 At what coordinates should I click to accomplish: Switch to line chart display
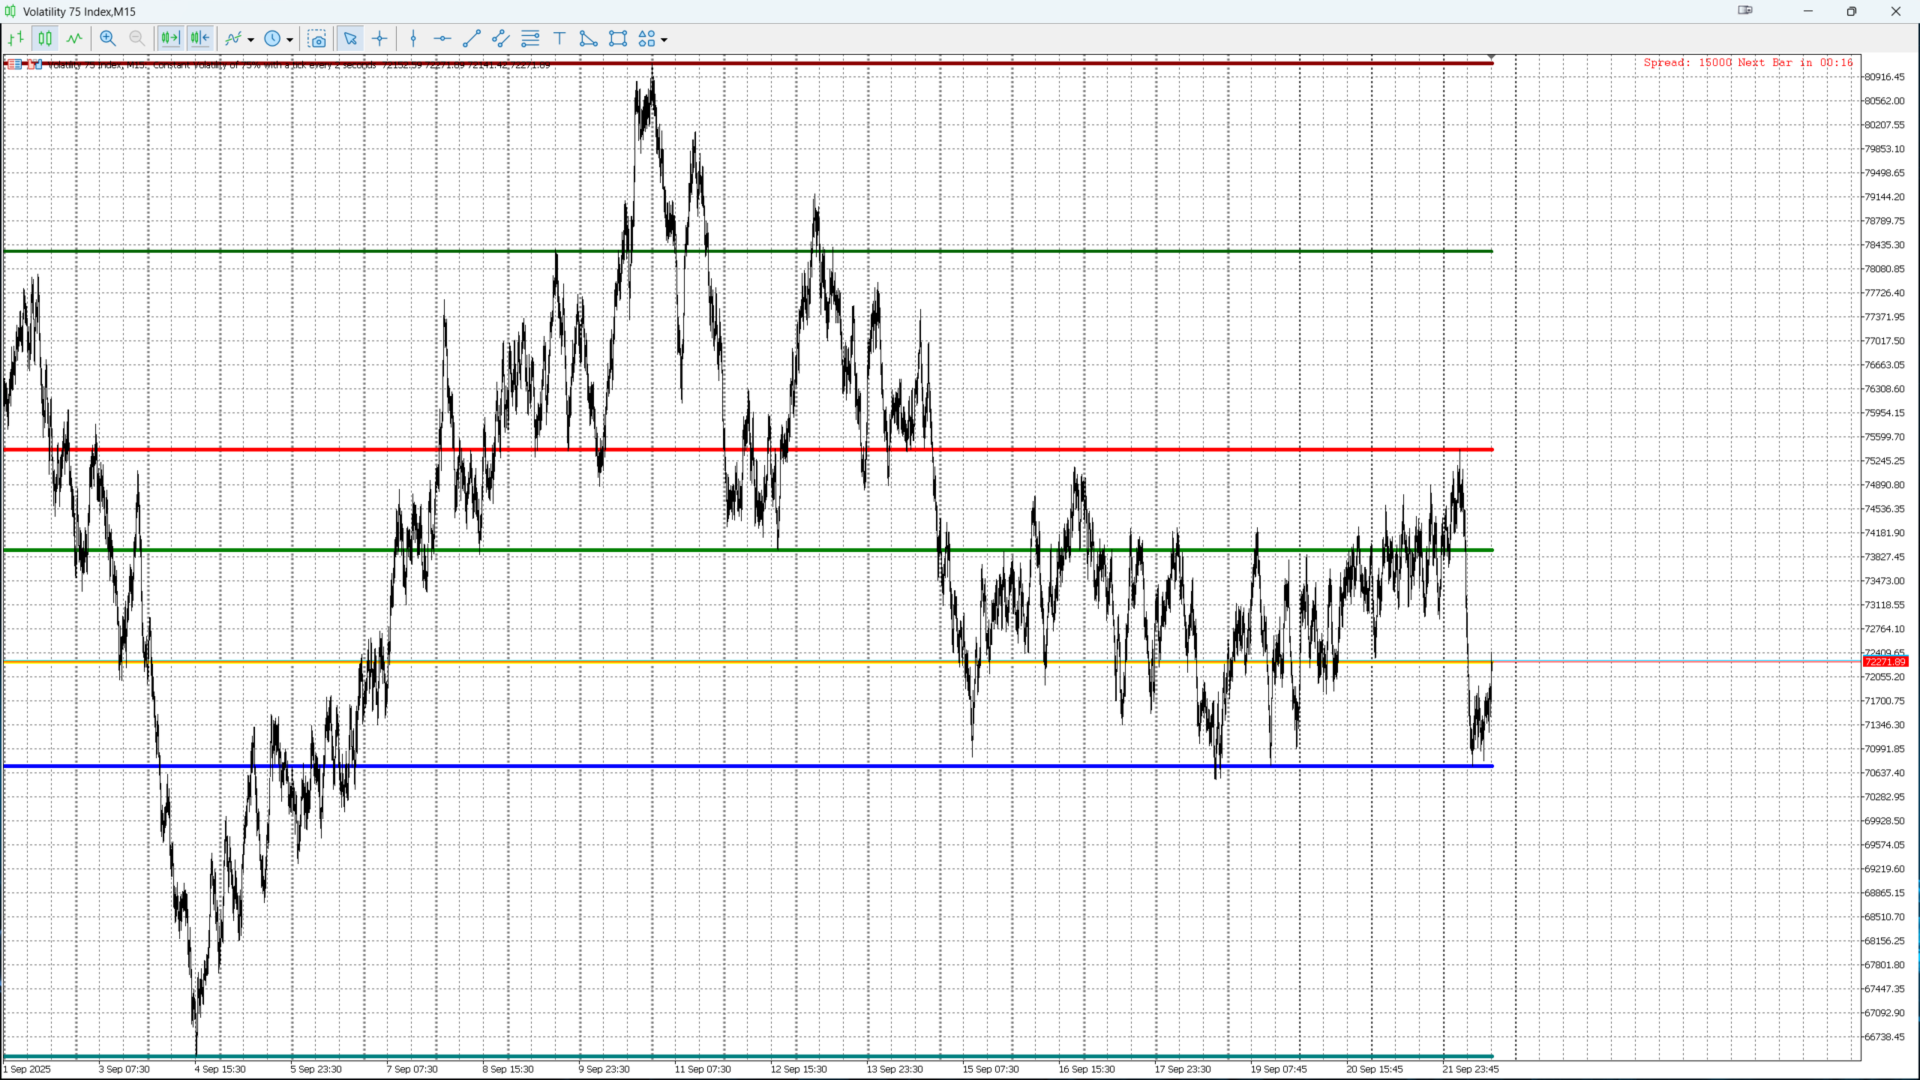[75, 39]
